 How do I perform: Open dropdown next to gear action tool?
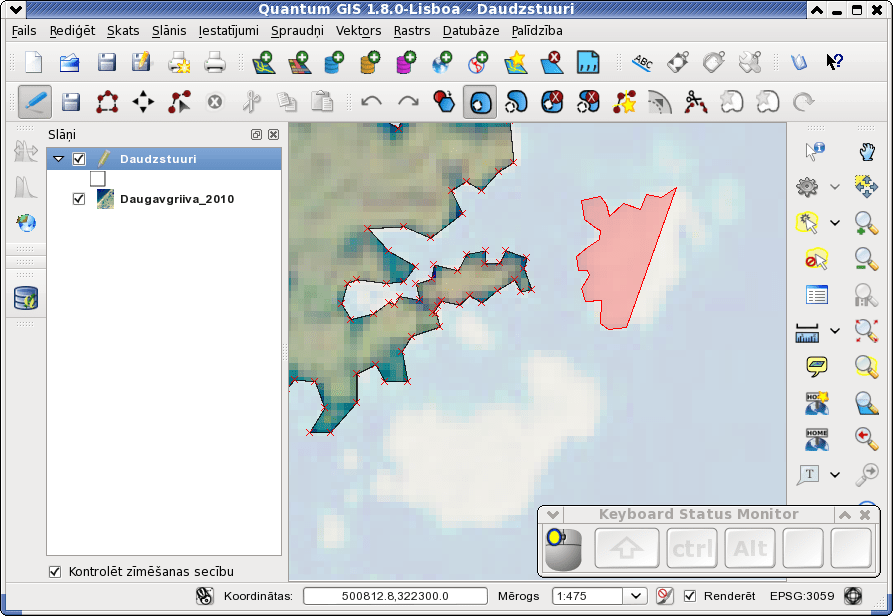pos(835,187)
